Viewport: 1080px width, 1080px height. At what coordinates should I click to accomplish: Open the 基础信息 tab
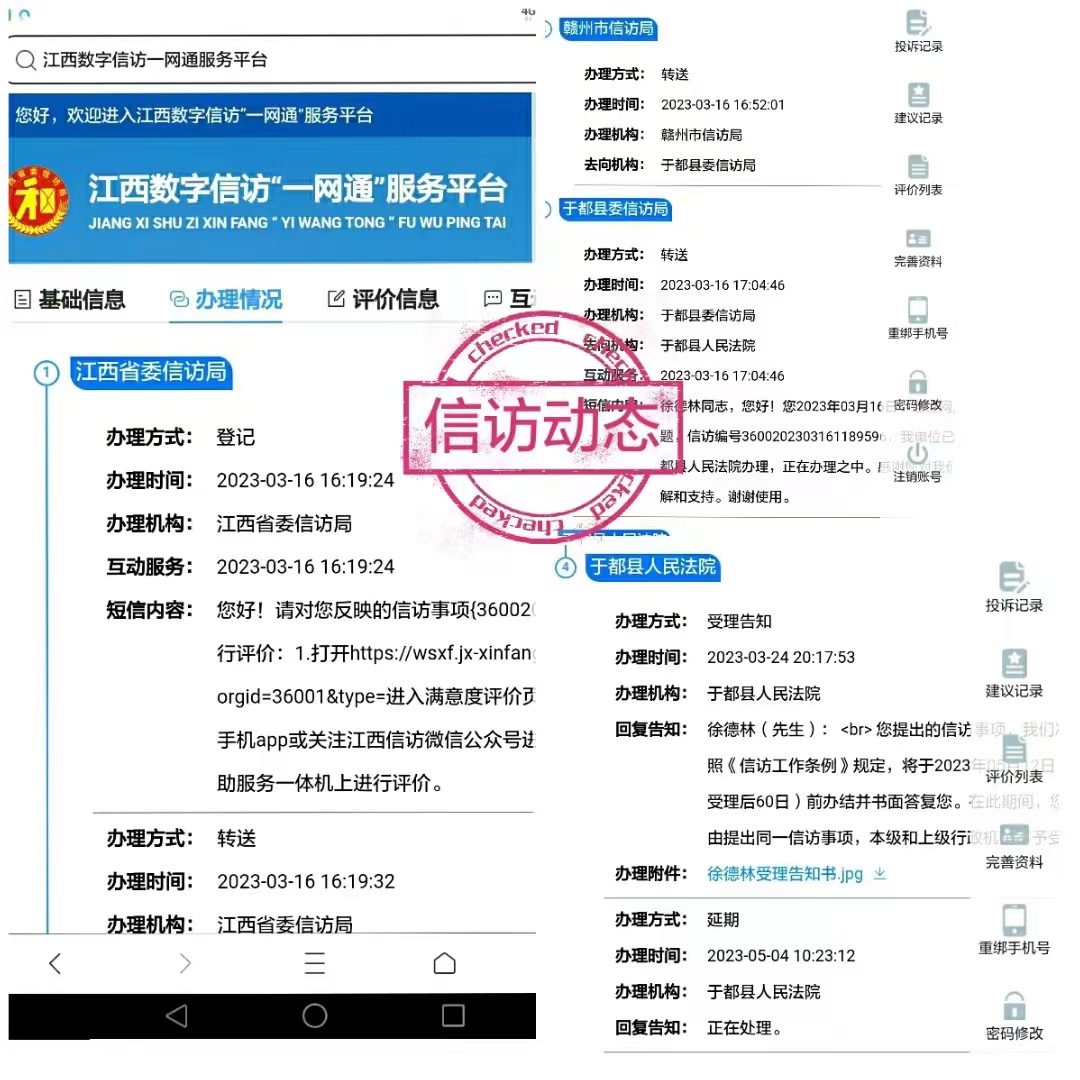[70, 299]
